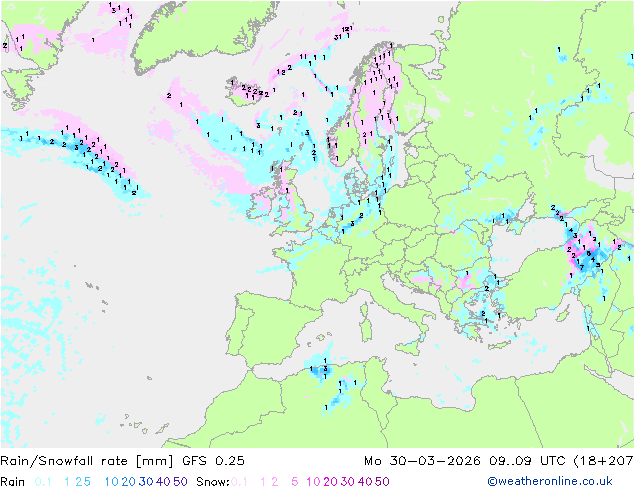The width and height of the screenshot is (634, 490).
Task: Pick the Rain legend 20 color value
Action: click(129, 482)
